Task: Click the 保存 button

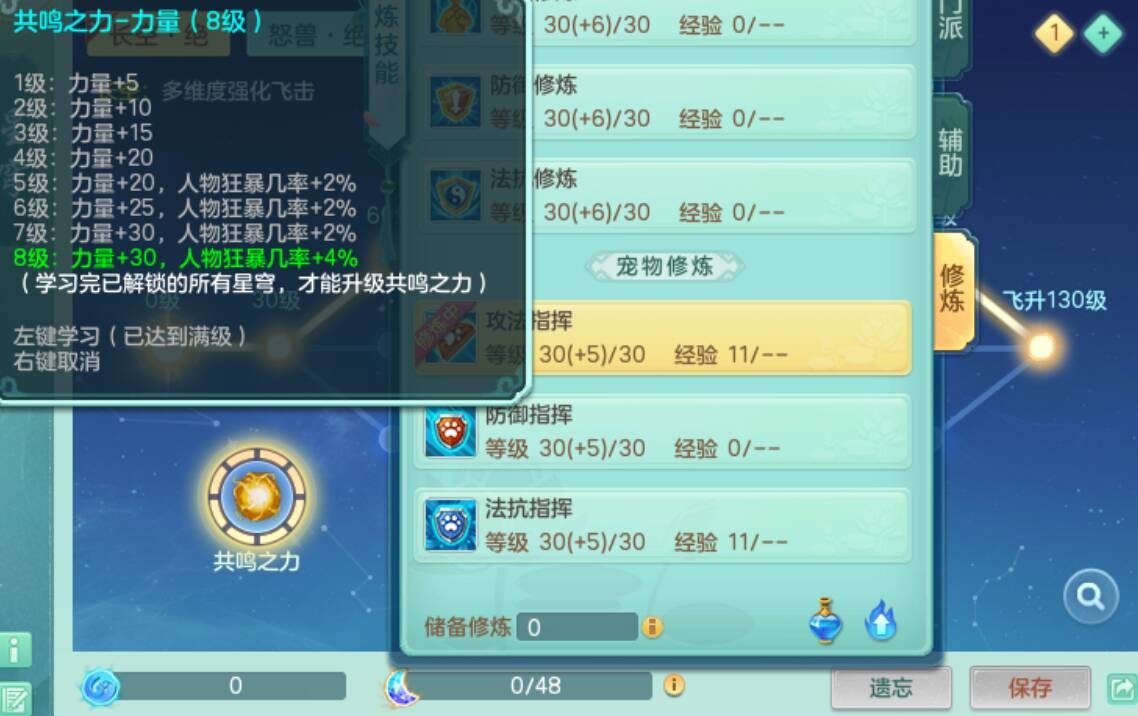Action: point(1030,688)
